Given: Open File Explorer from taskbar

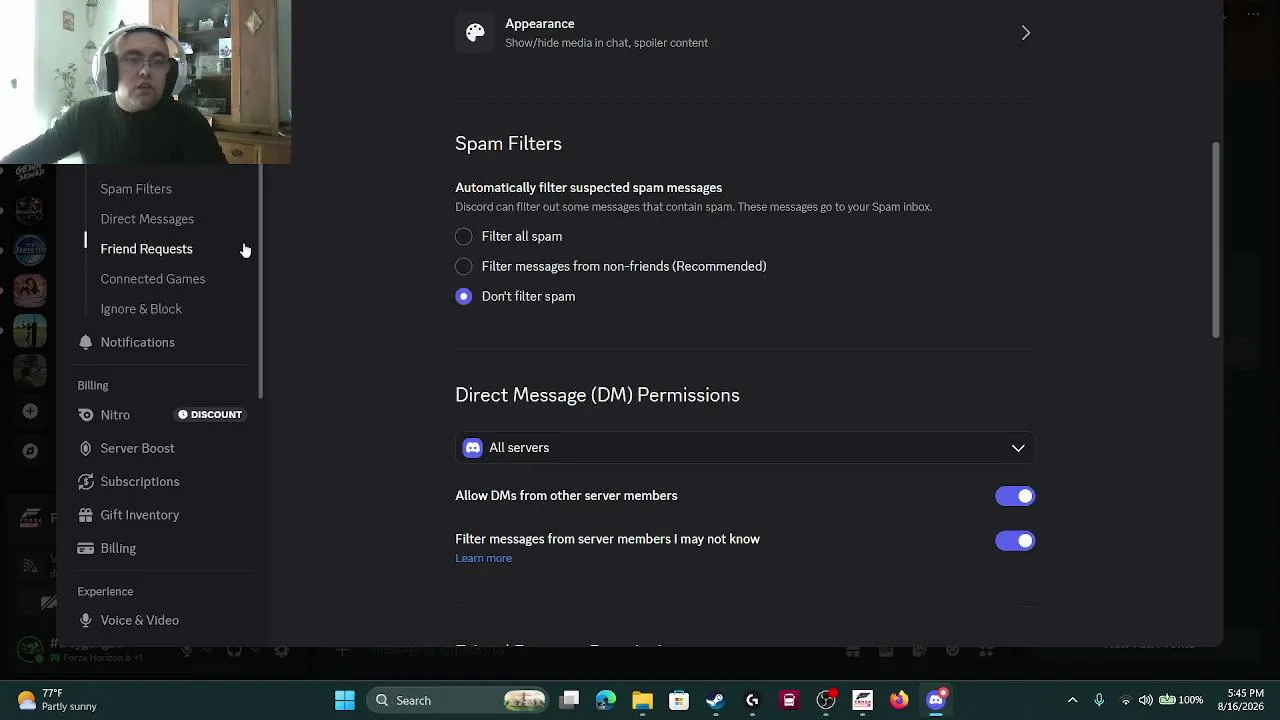Looking at the screenshot, I should [642, 700].
